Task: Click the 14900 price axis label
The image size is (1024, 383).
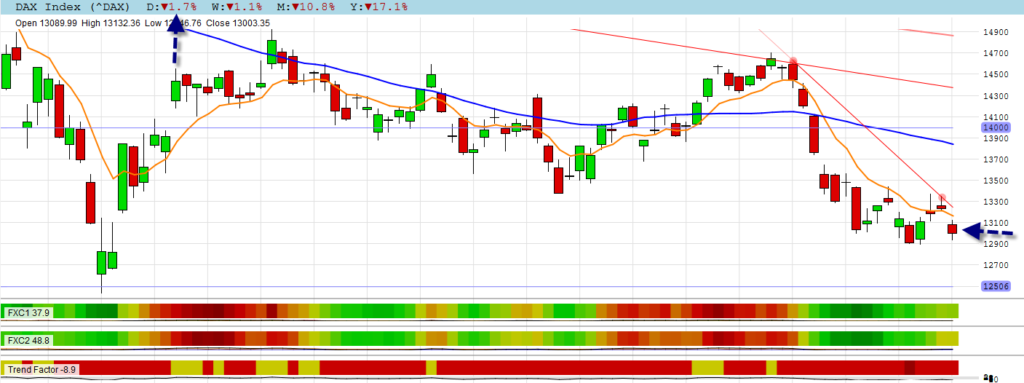Action: [995, 32]
